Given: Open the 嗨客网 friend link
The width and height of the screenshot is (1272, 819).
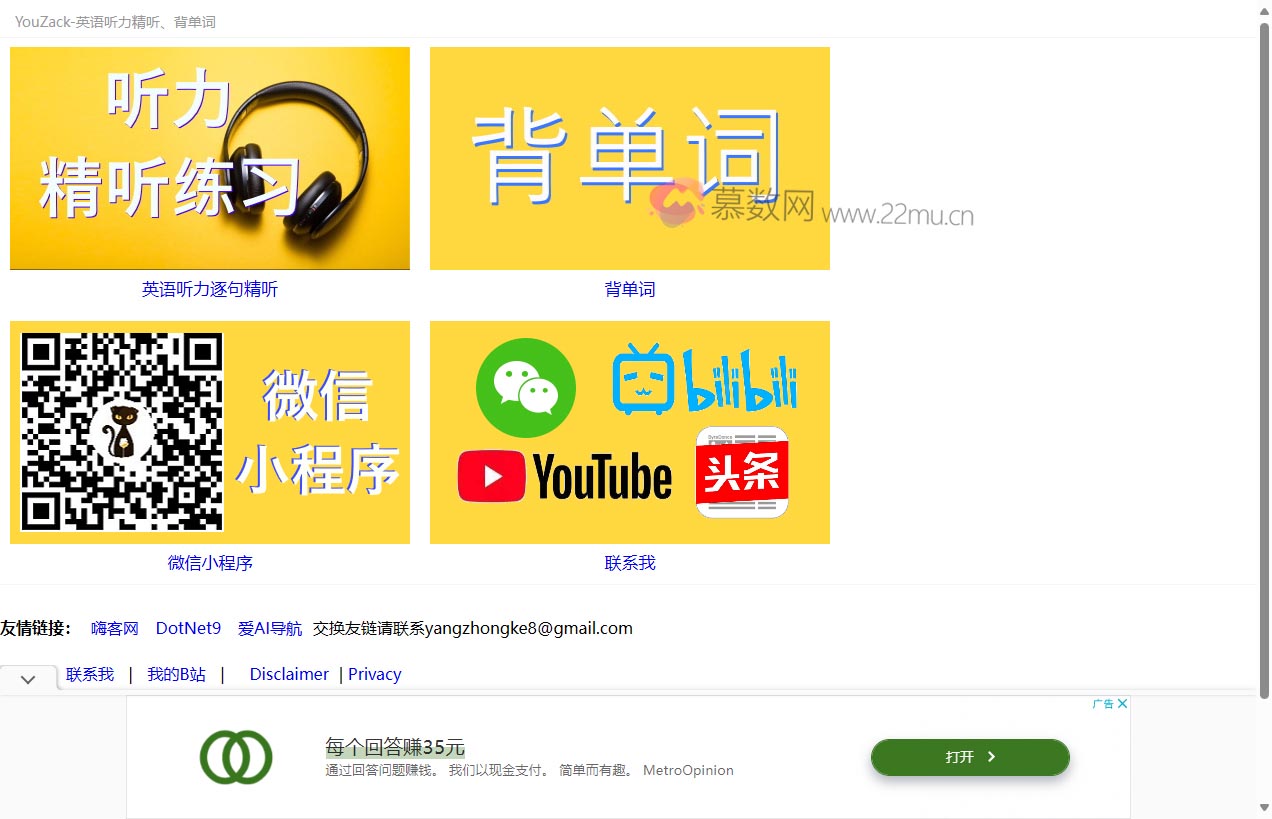Looking at the screenshot, I should point(115,628).
